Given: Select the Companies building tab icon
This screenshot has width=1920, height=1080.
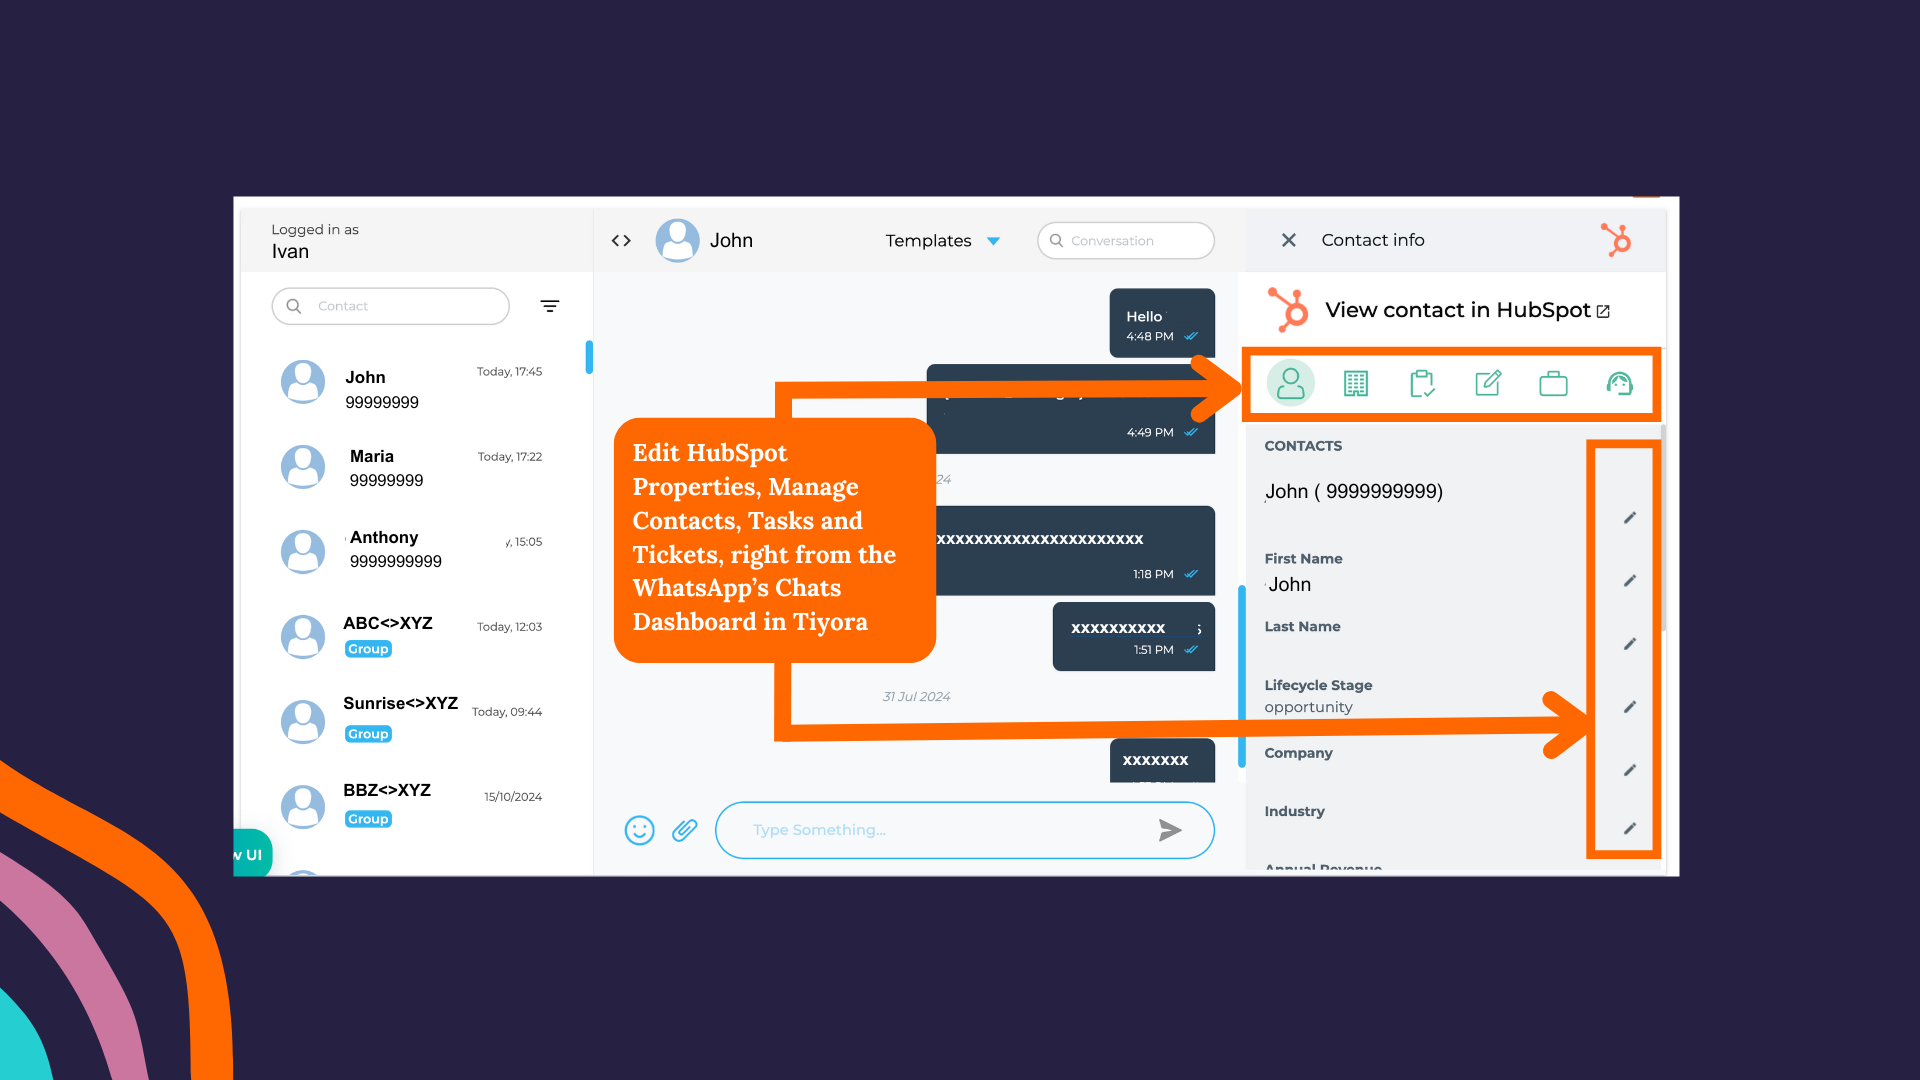Looking at the screenshot, I should pyautogui.click(x=1356, y=383).
